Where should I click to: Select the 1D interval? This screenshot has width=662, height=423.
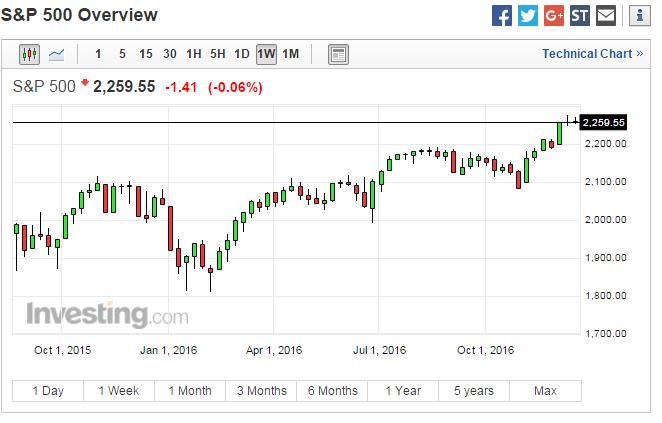242,54
